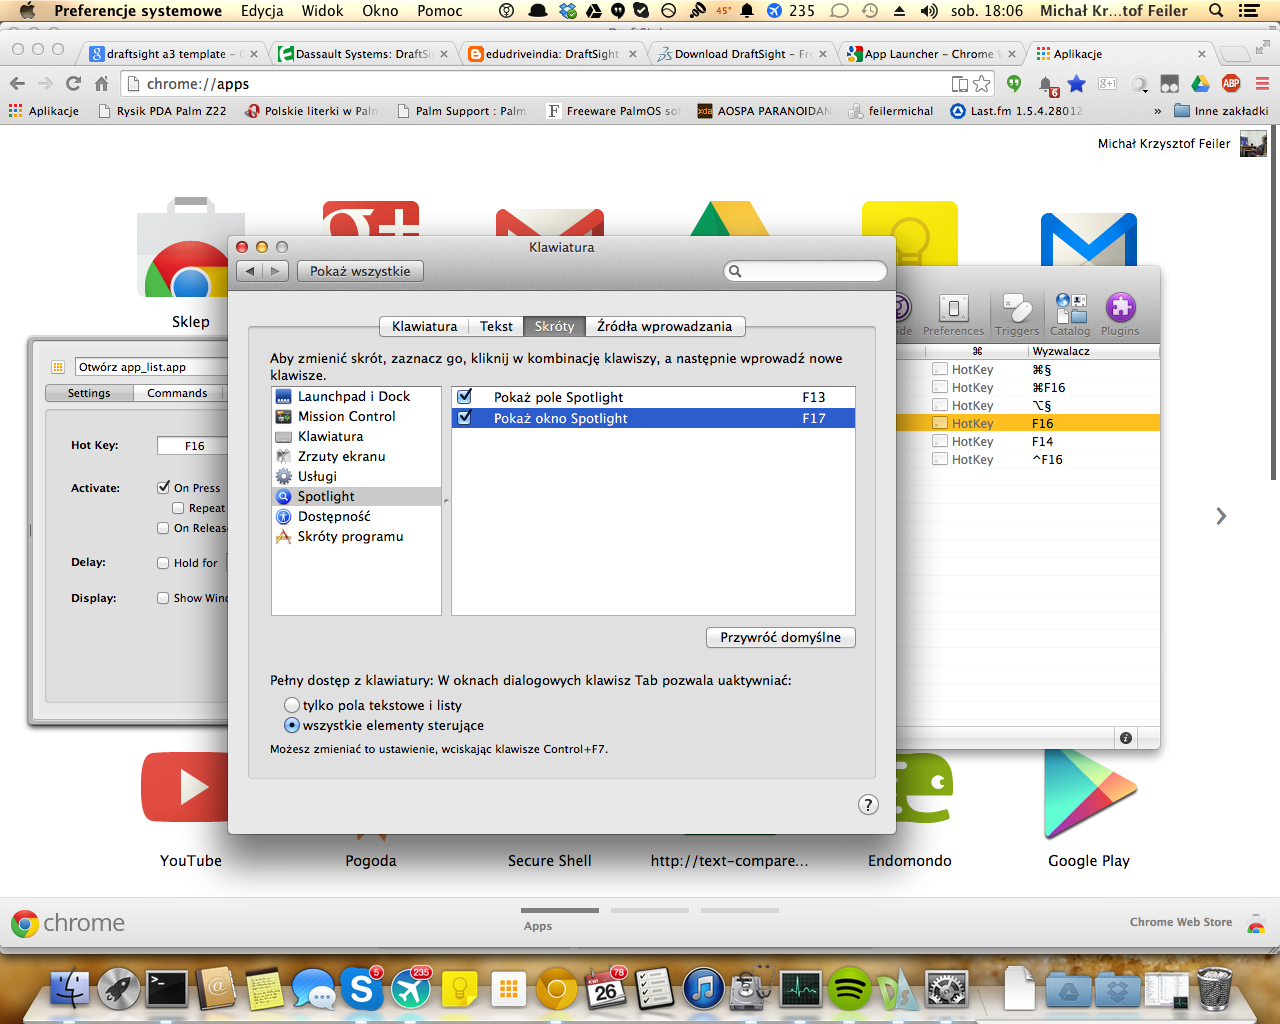Click Plugins icon in background toolbar

pos(1120,314)
